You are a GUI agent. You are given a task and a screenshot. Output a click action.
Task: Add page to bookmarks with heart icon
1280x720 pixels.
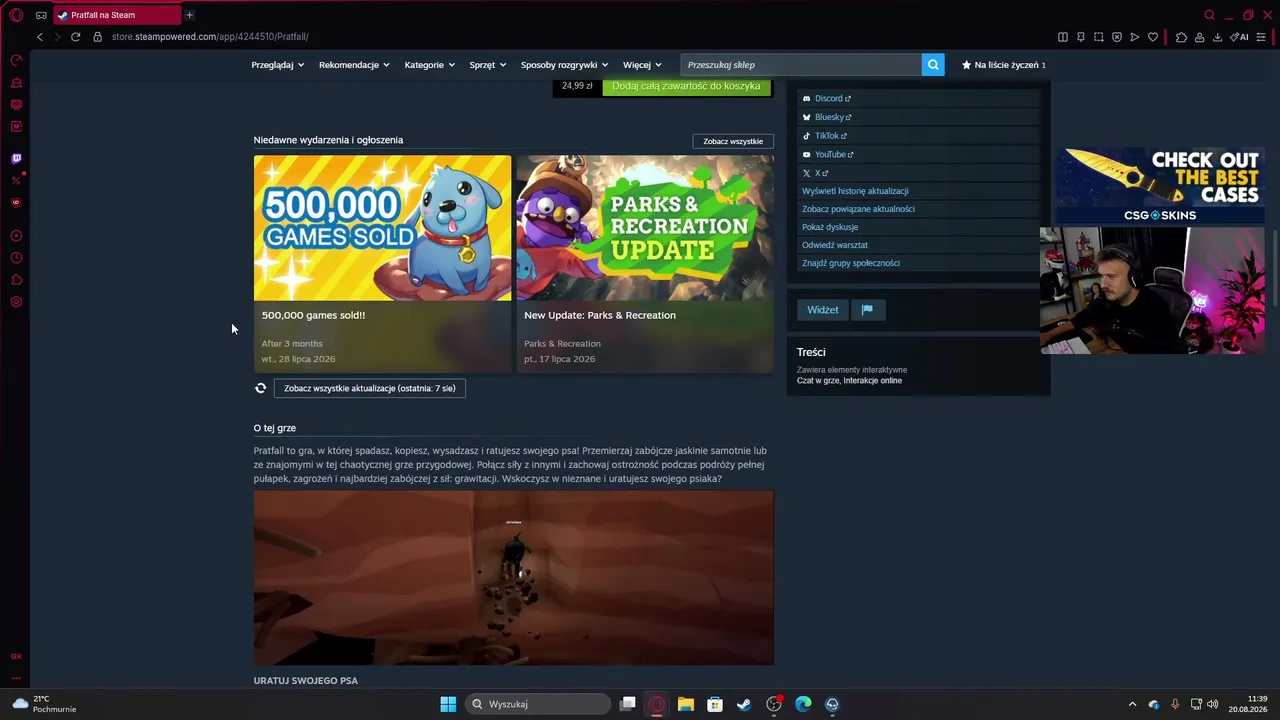point(1153,37)
